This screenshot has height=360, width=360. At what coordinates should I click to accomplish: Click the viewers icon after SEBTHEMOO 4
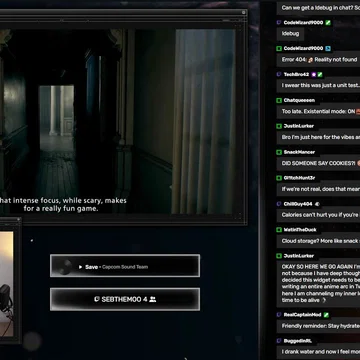point(153,299)
